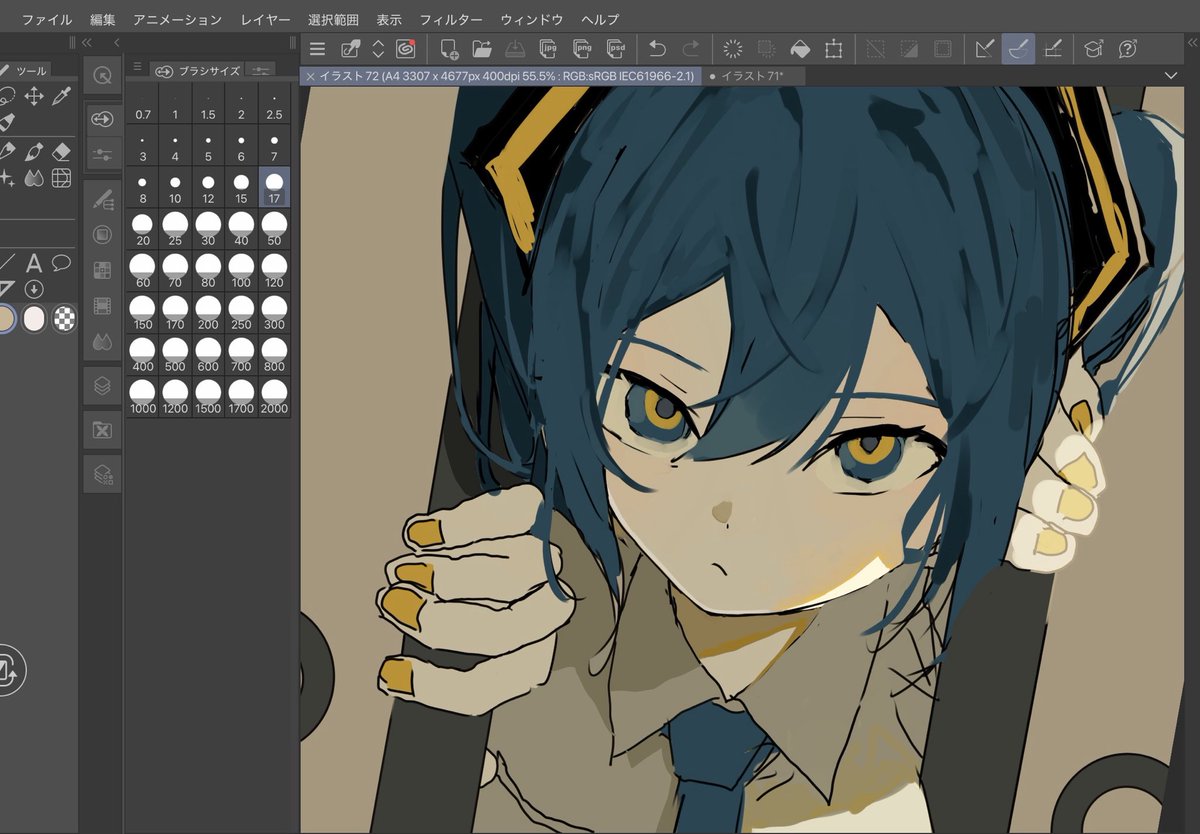Redo the last undone action
The image size is (1200, 834).
point(691,48)
